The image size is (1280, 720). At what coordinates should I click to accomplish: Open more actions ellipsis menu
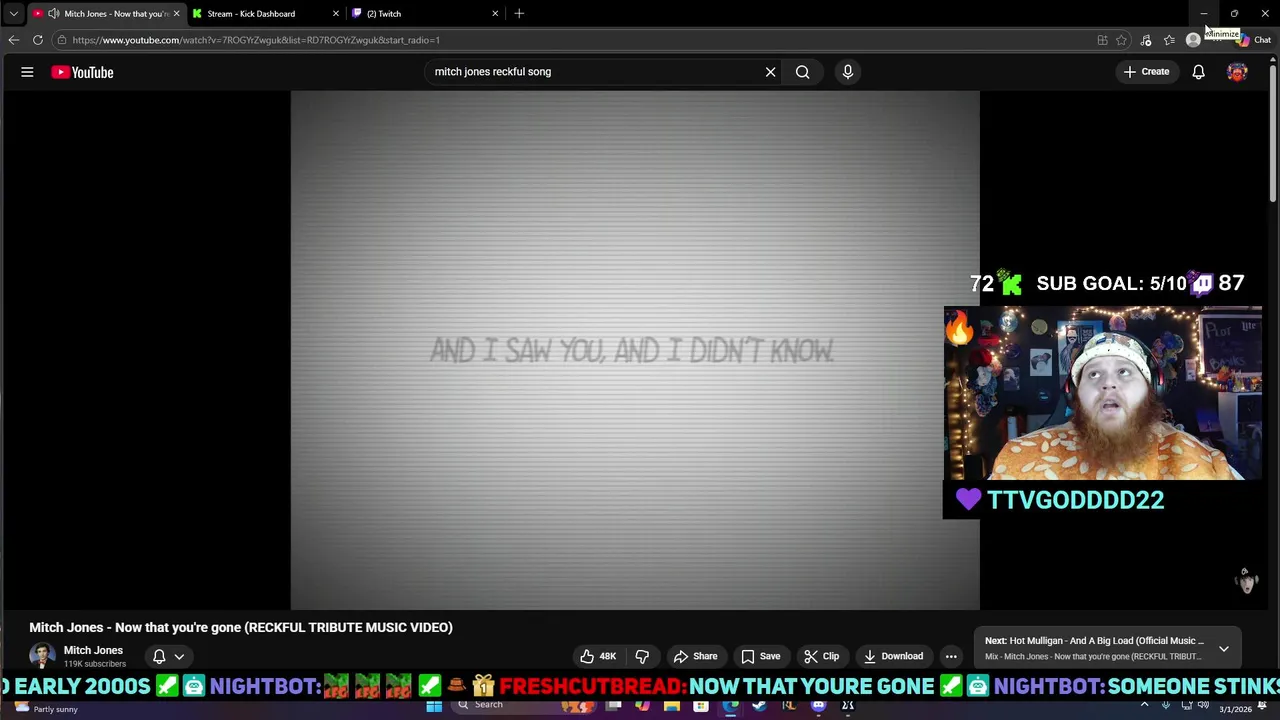pyautogui.click(x=951, y=656)
